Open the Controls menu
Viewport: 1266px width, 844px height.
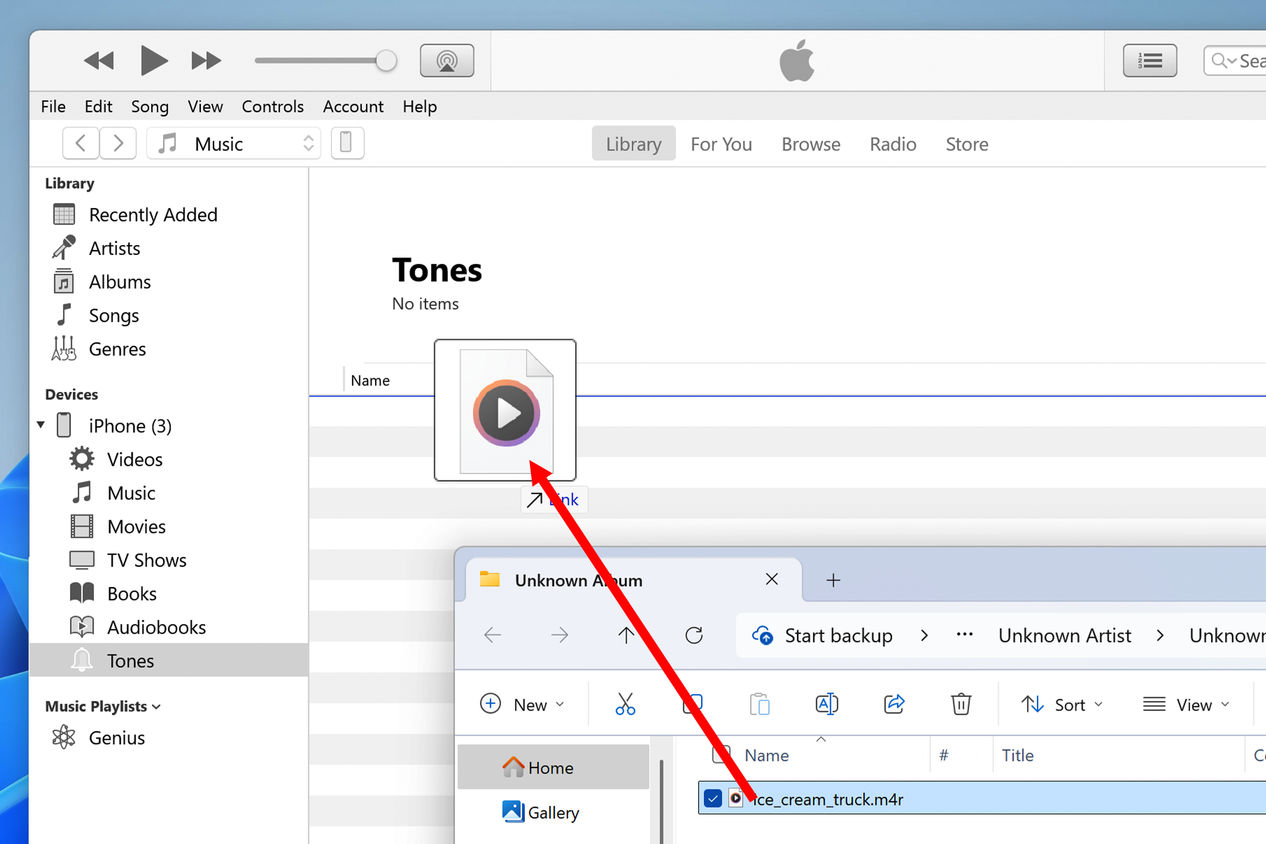coord(272,106)
